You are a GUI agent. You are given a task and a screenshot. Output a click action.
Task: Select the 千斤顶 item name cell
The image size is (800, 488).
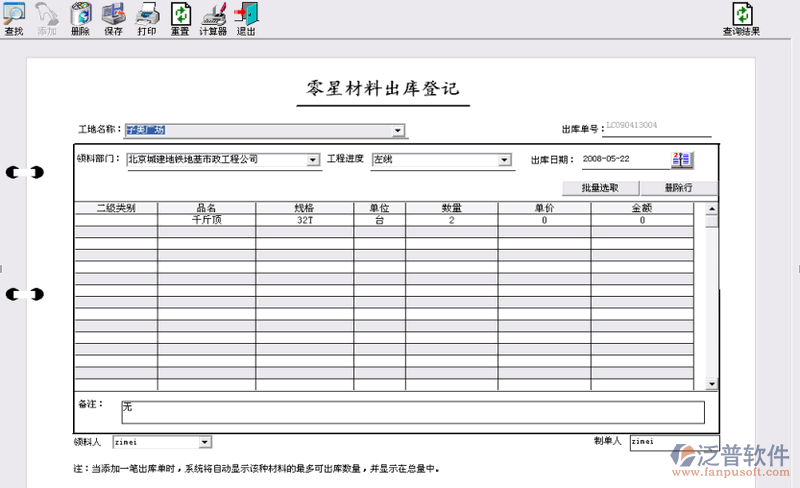(205, 220)
